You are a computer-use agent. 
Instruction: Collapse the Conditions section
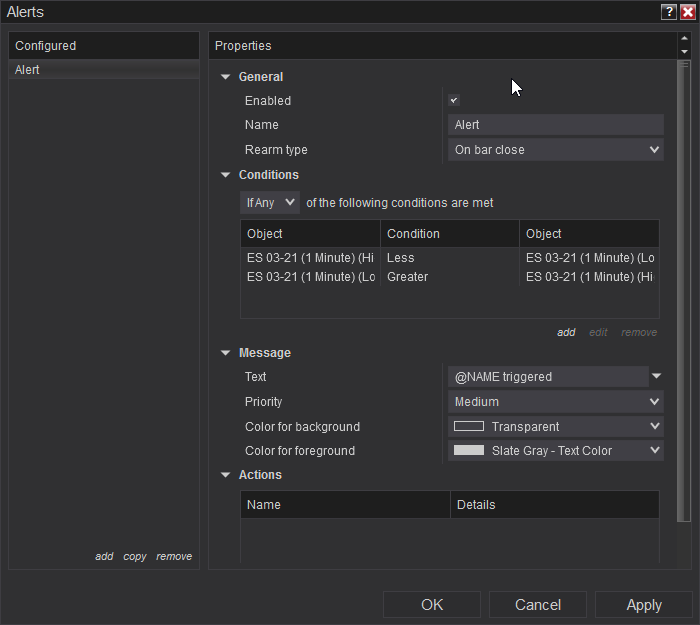click(226, 175)
